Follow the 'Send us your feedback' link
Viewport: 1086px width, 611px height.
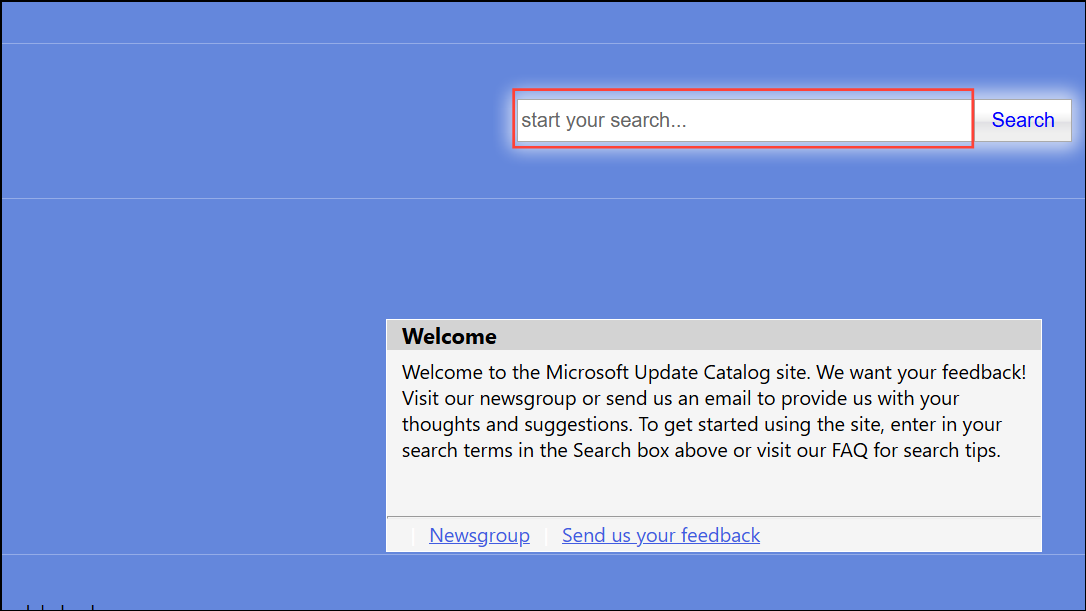(660, 535)
